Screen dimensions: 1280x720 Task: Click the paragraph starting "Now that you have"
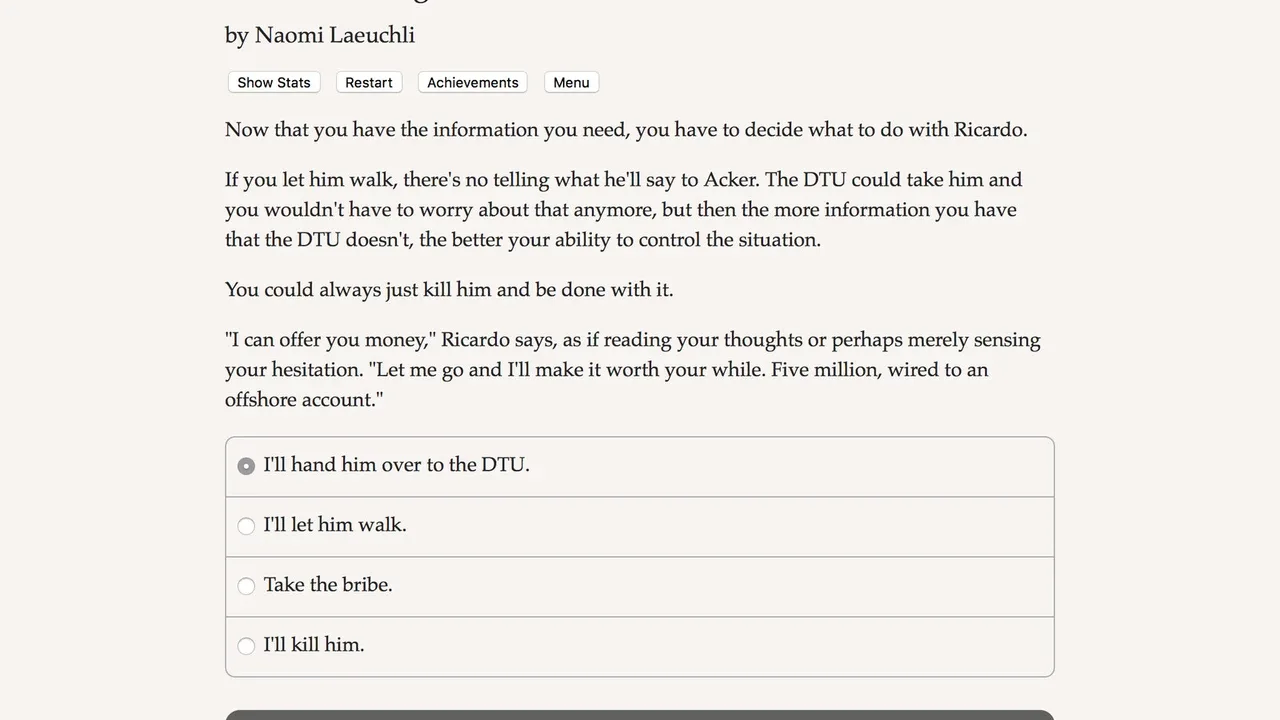click(x=626, y=130)
